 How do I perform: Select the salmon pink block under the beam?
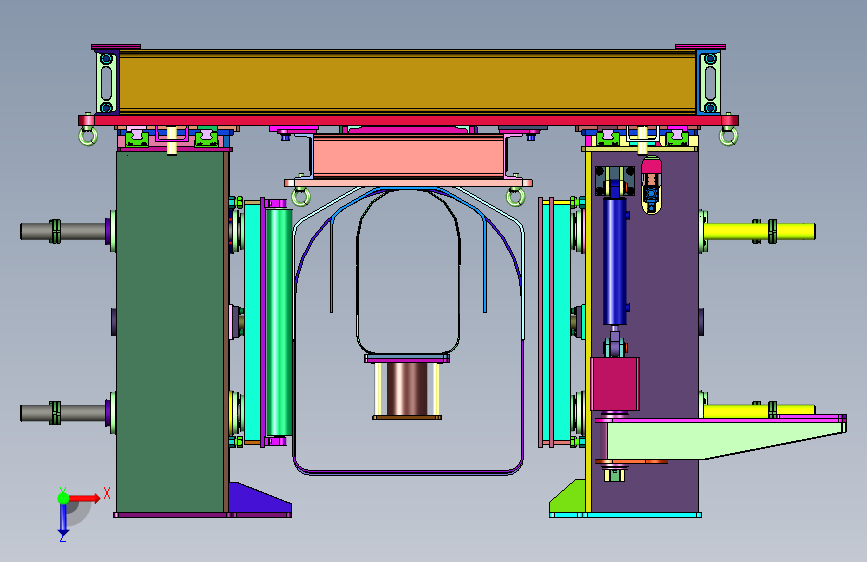click(408, 157)
